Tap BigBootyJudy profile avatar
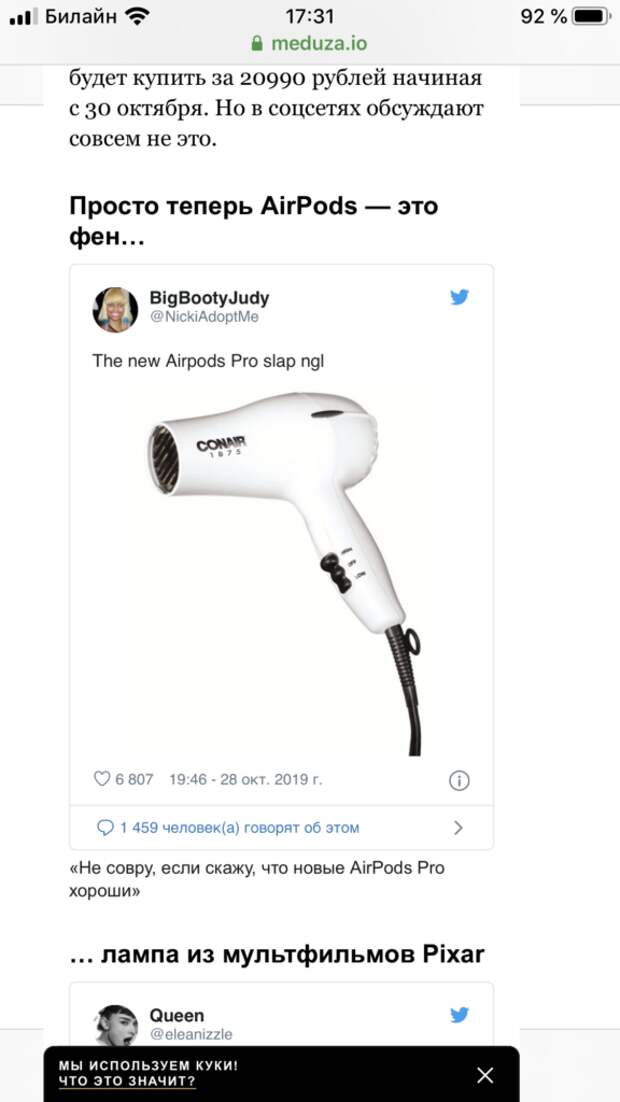This screenshot has width=620, height=1102. (115, 309)
